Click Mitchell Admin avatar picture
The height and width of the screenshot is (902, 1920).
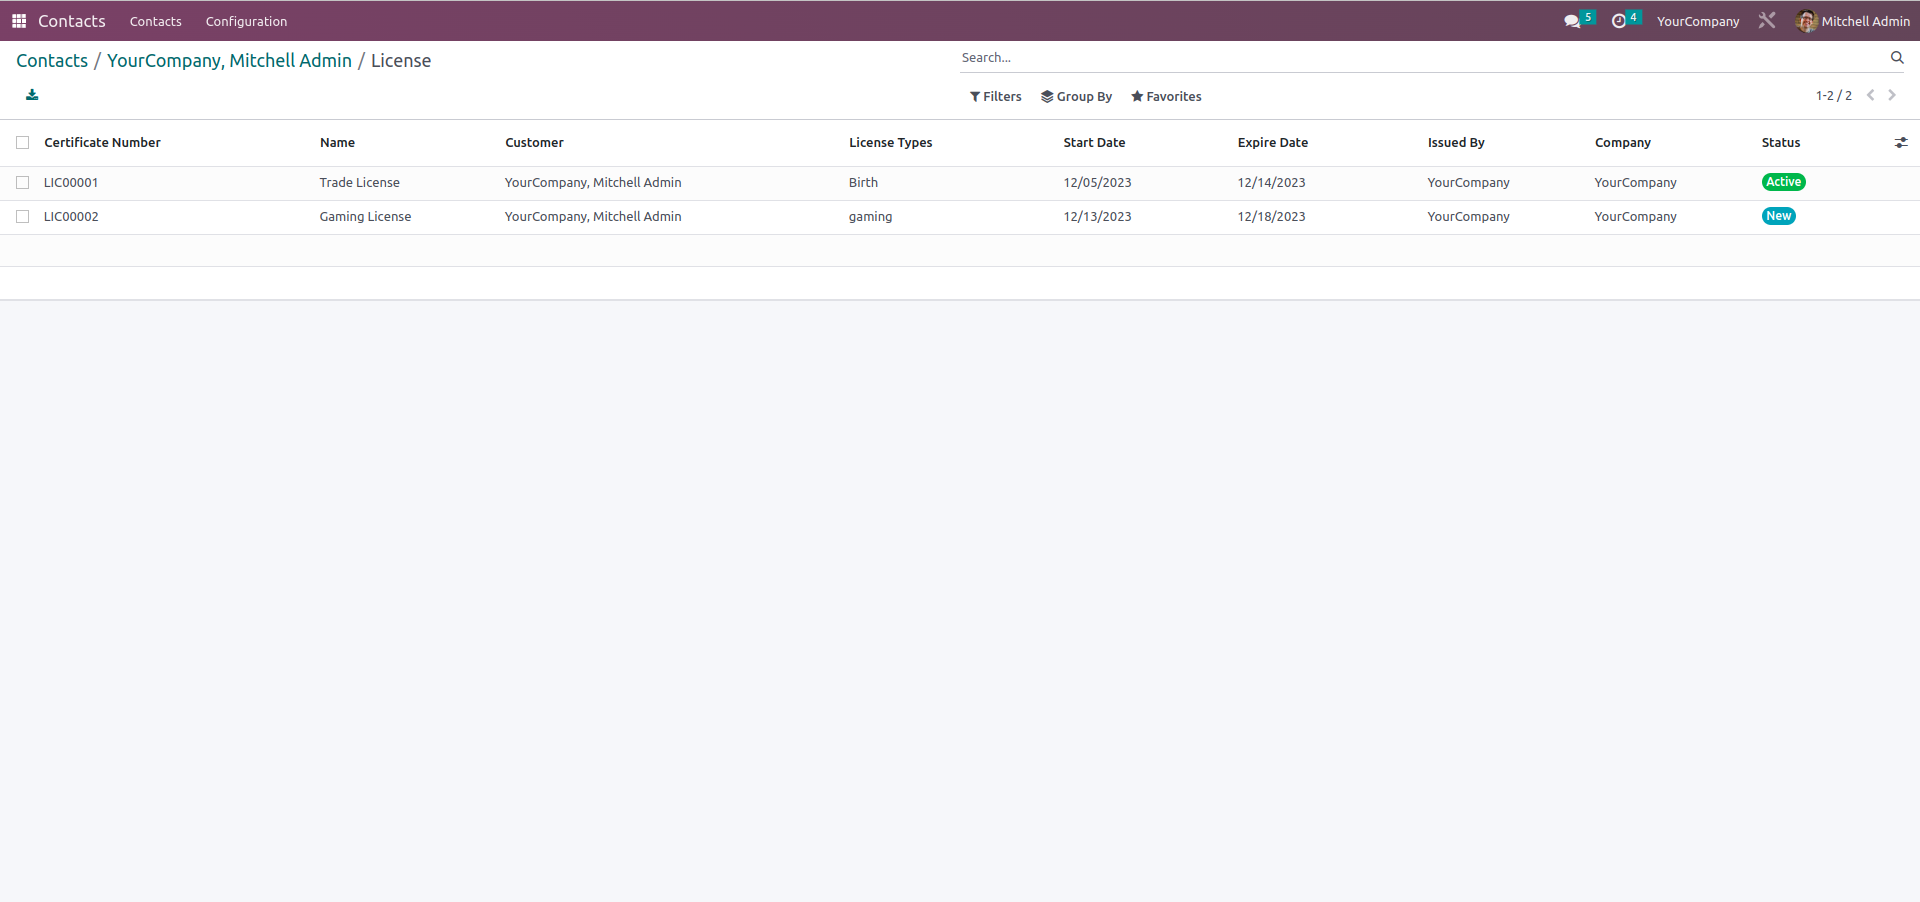tap(1806, 21)
